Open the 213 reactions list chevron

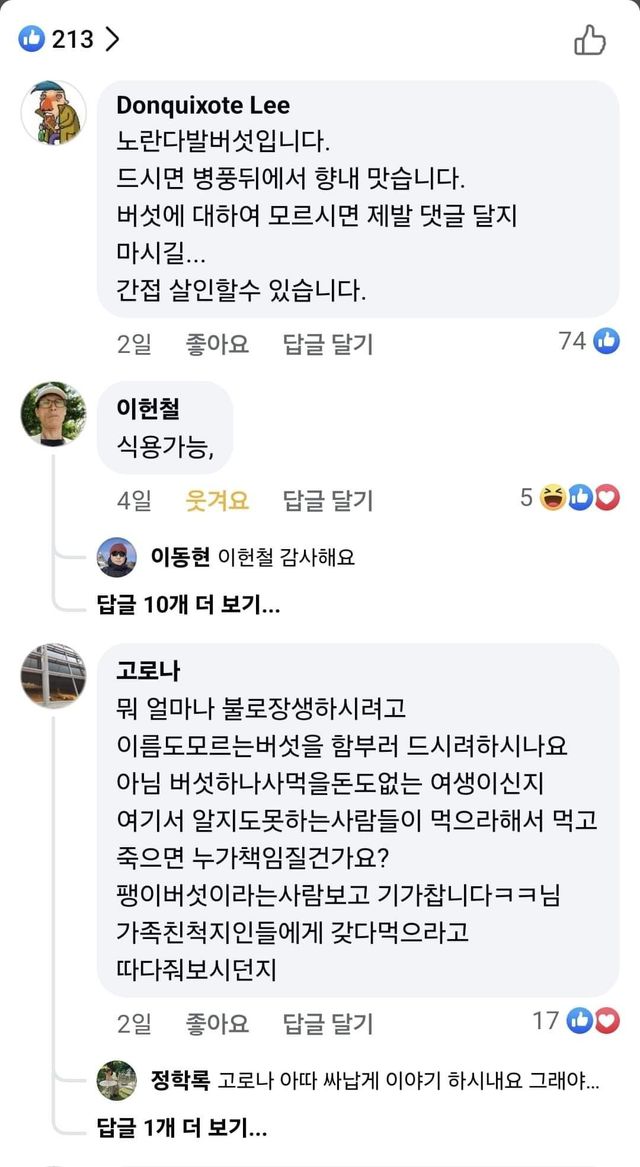(112, 39)
